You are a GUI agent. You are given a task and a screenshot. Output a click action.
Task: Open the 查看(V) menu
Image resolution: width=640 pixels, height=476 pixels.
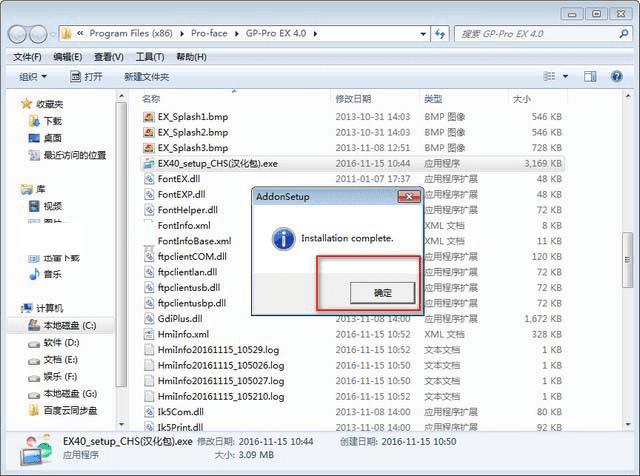109,57
